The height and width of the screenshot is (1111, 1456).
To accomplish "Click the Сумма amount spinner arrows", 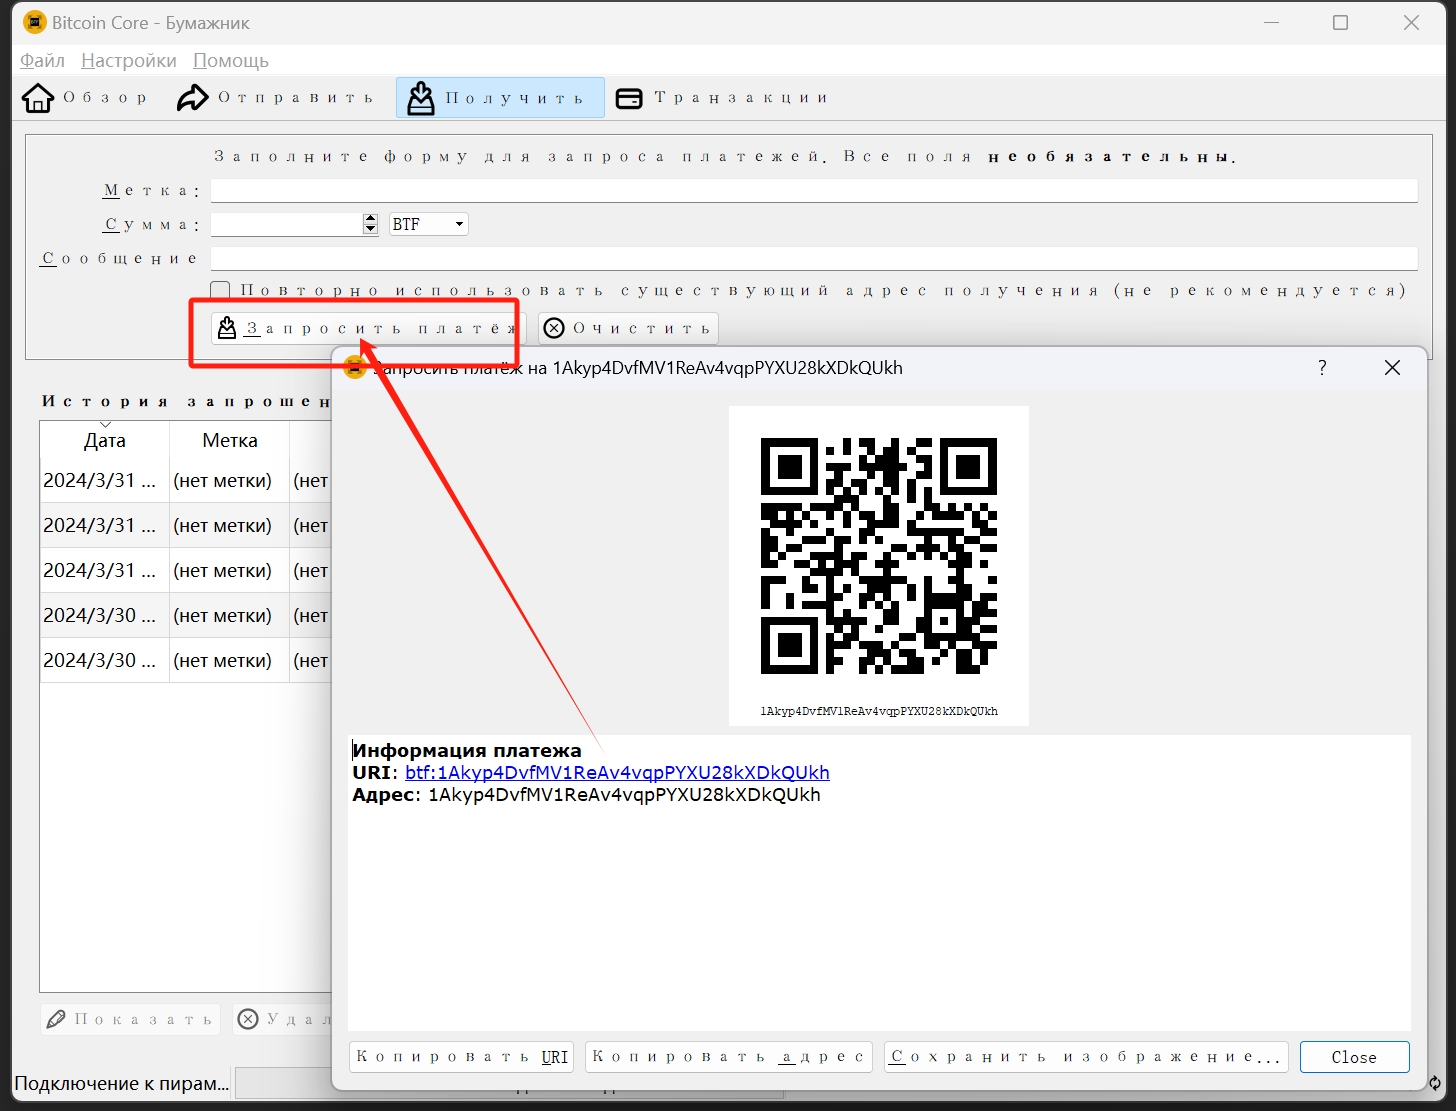I will point(370,224).
